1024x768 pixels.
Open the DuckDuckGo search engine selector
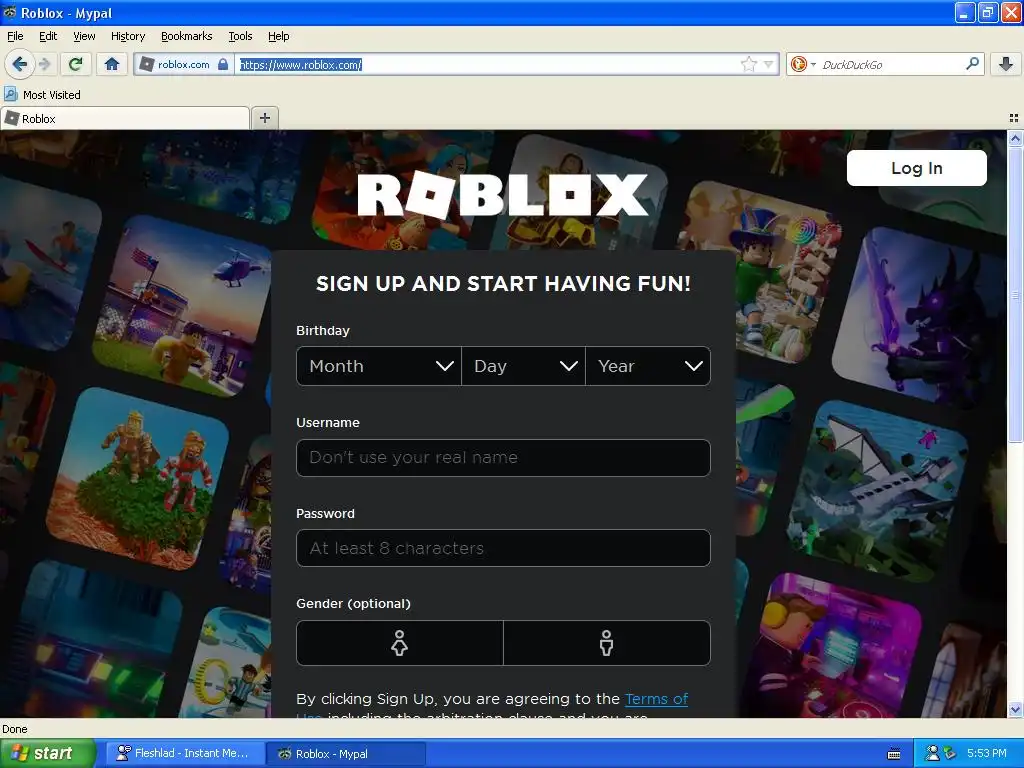803,64
